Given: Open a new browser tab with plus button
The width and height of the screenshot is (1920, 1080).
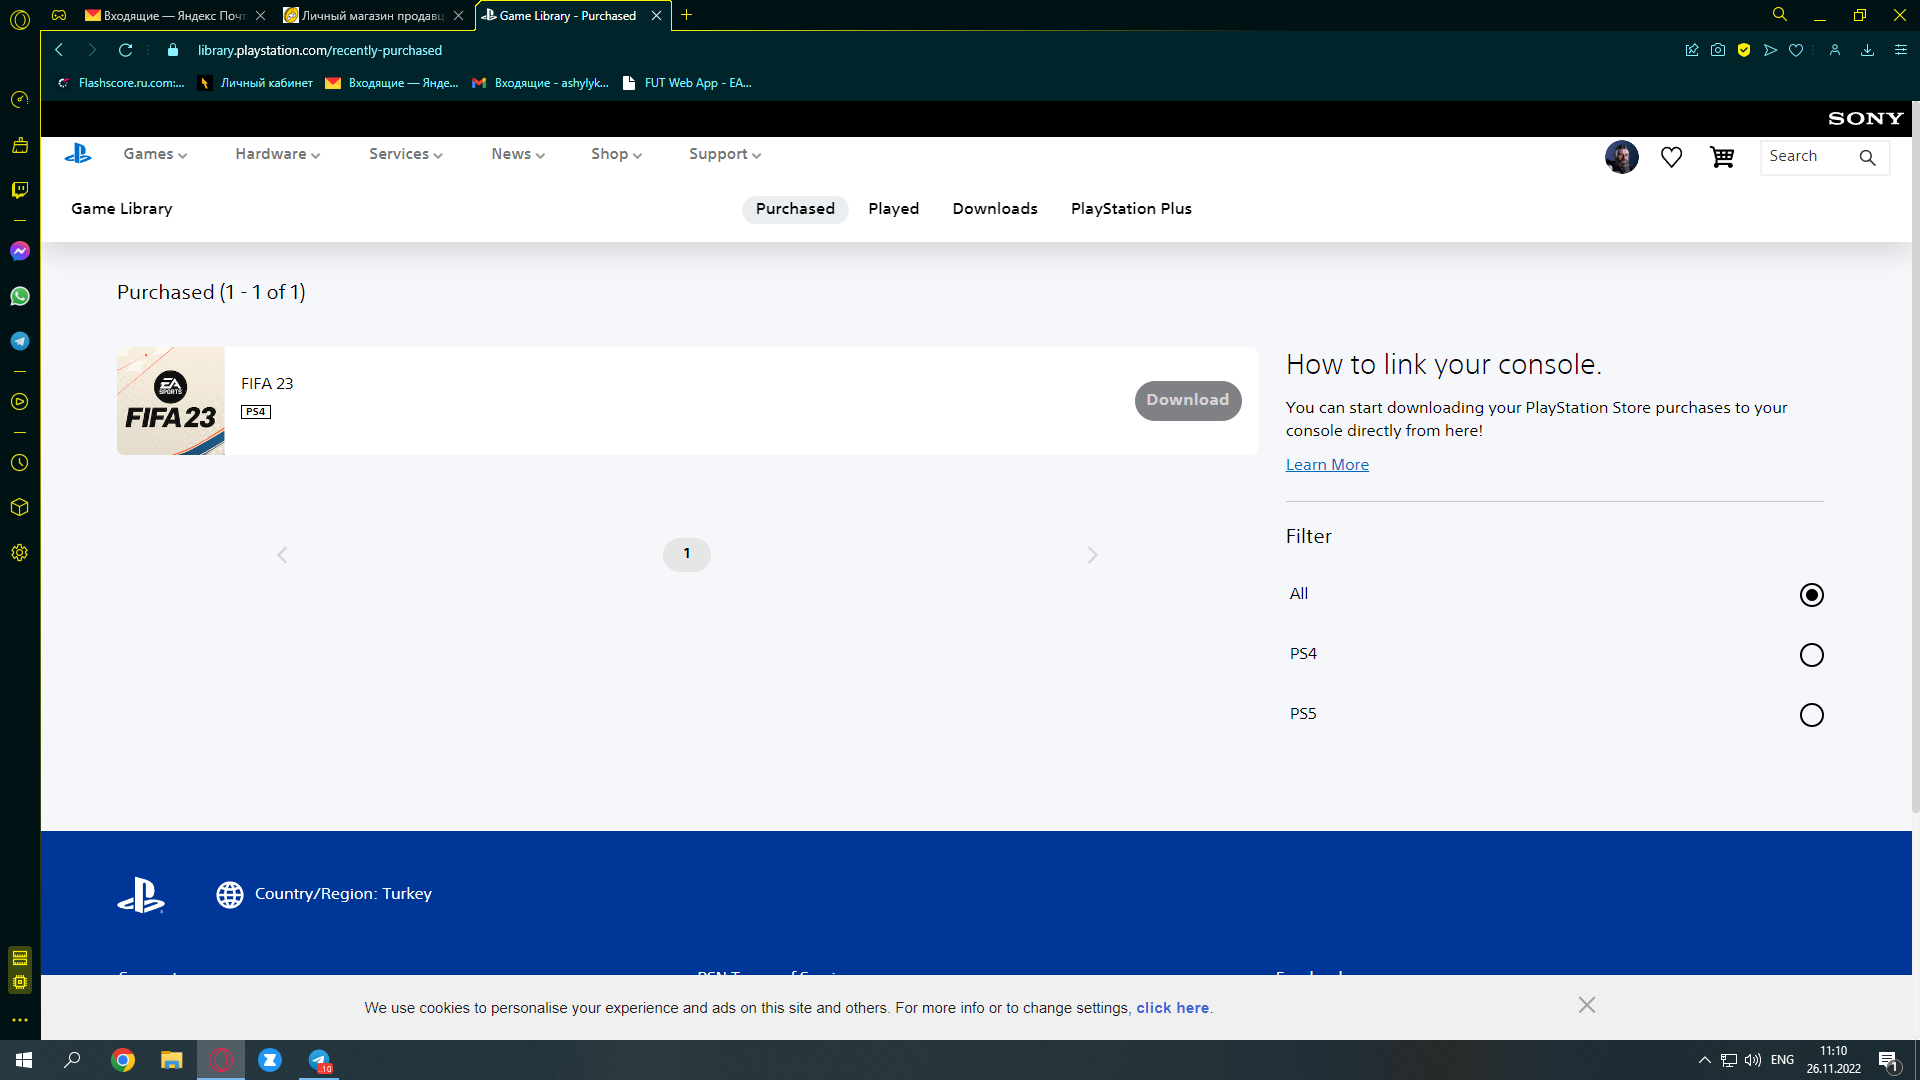Looking at the screenshot, I should click(686, 15).
